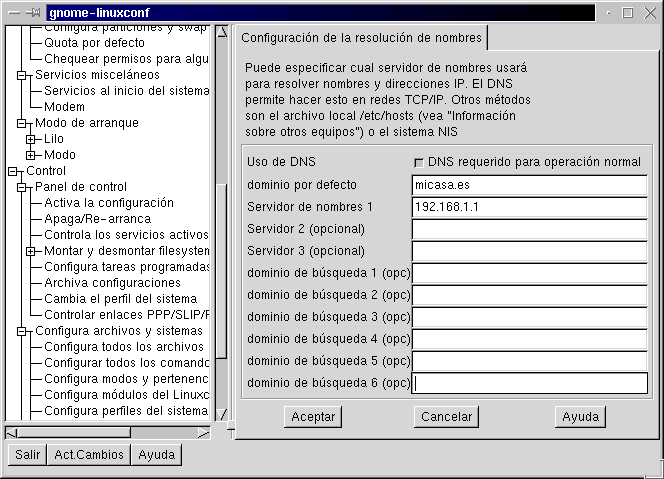
Task: Select 'Chequear permisos para algu' tree item
Action: click(x=126, y=59)
